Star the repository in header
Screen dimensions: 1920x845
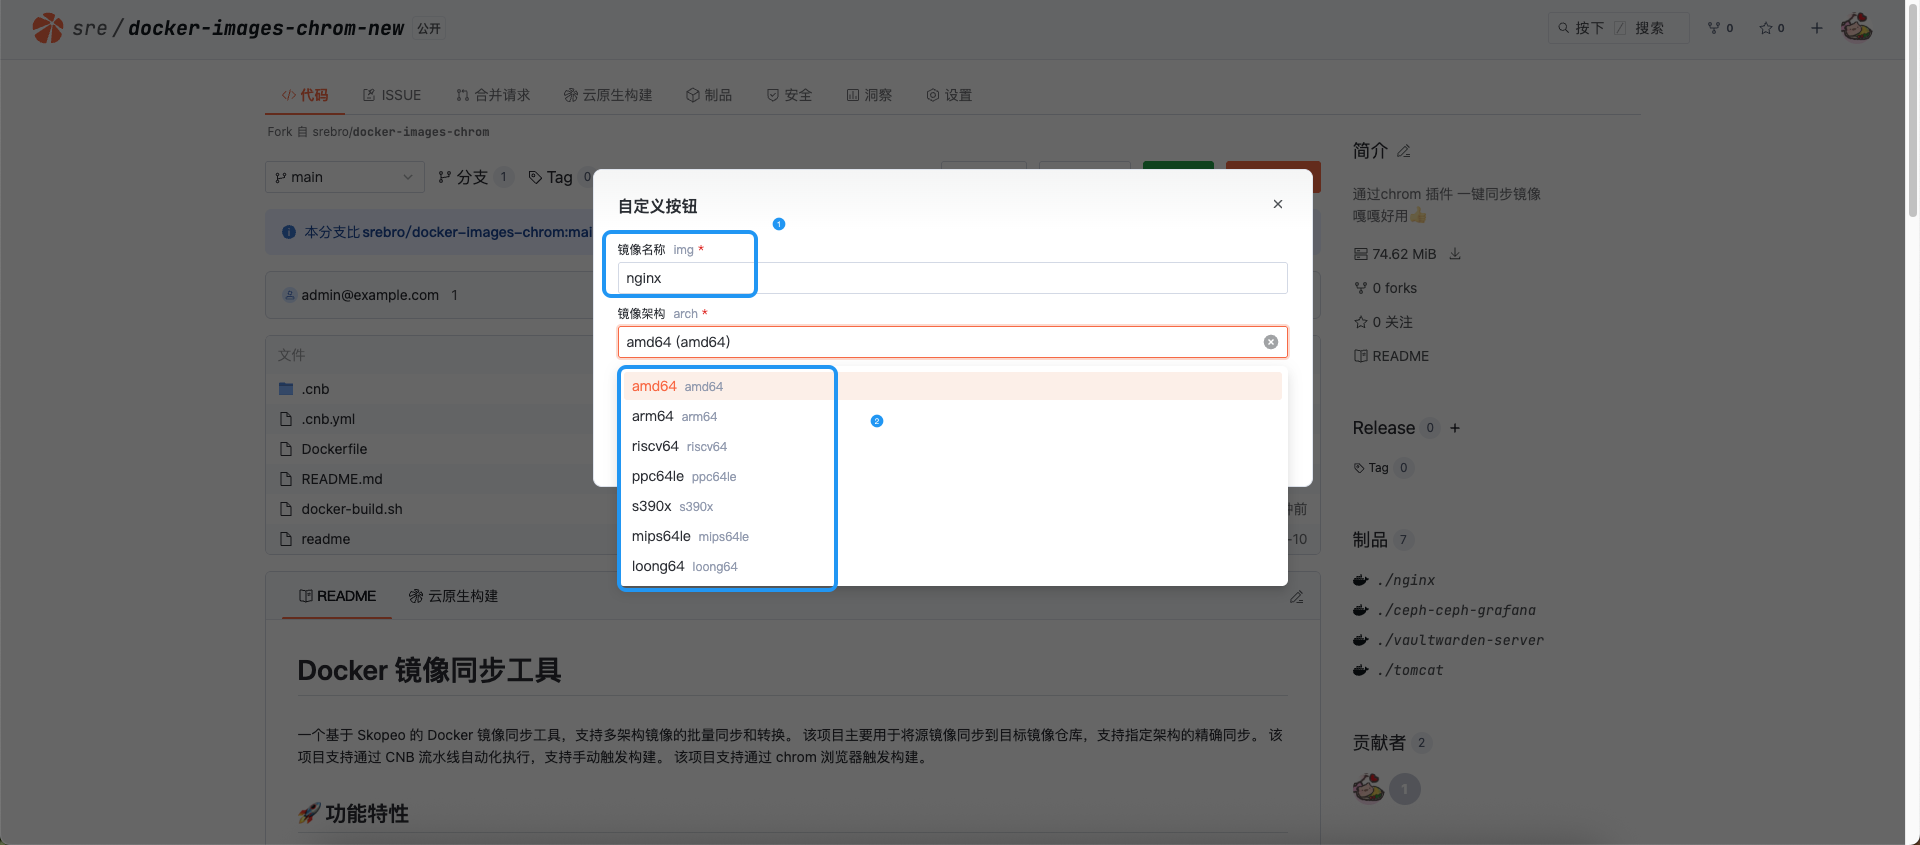point(1771,28)
